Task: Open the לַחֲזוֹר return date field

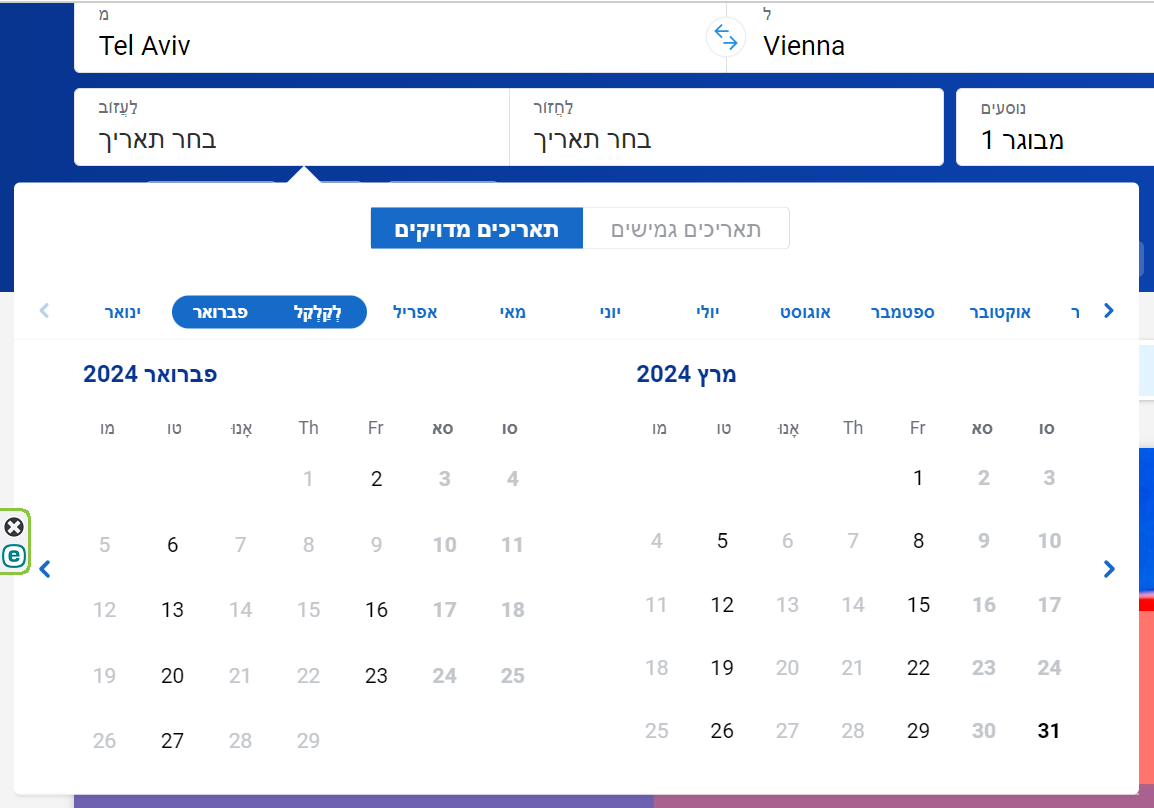Action: pyautogui.click(x=726, y=127)
